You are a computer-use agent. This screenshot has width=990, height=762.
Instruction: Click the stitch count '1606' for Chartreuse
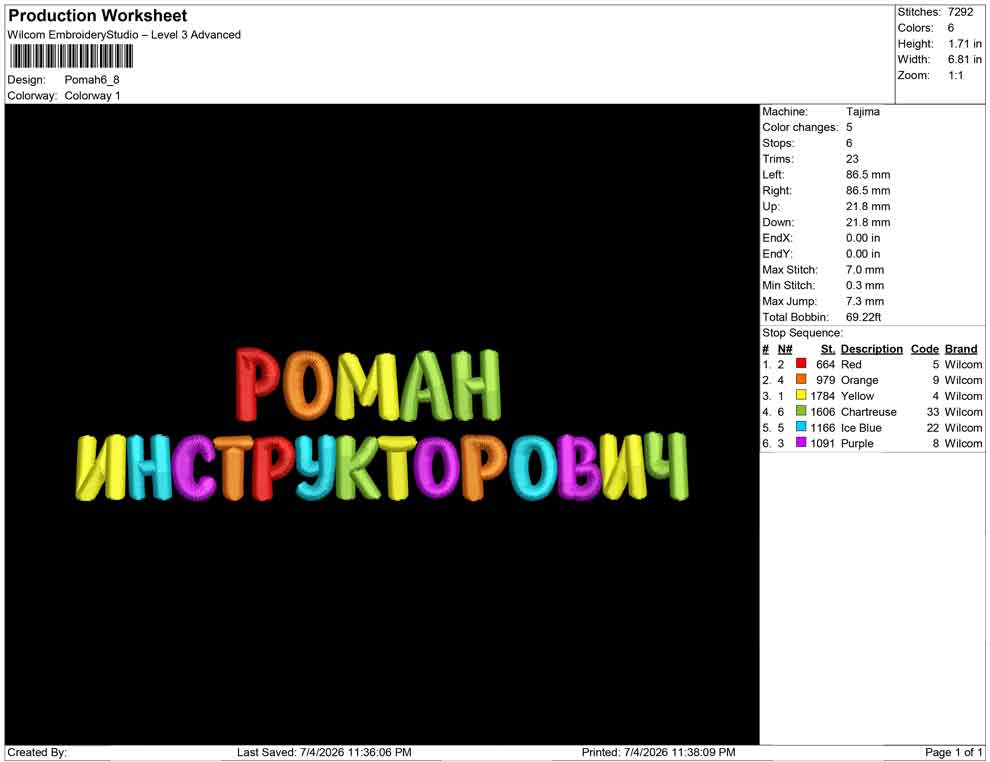coord(823,412)
